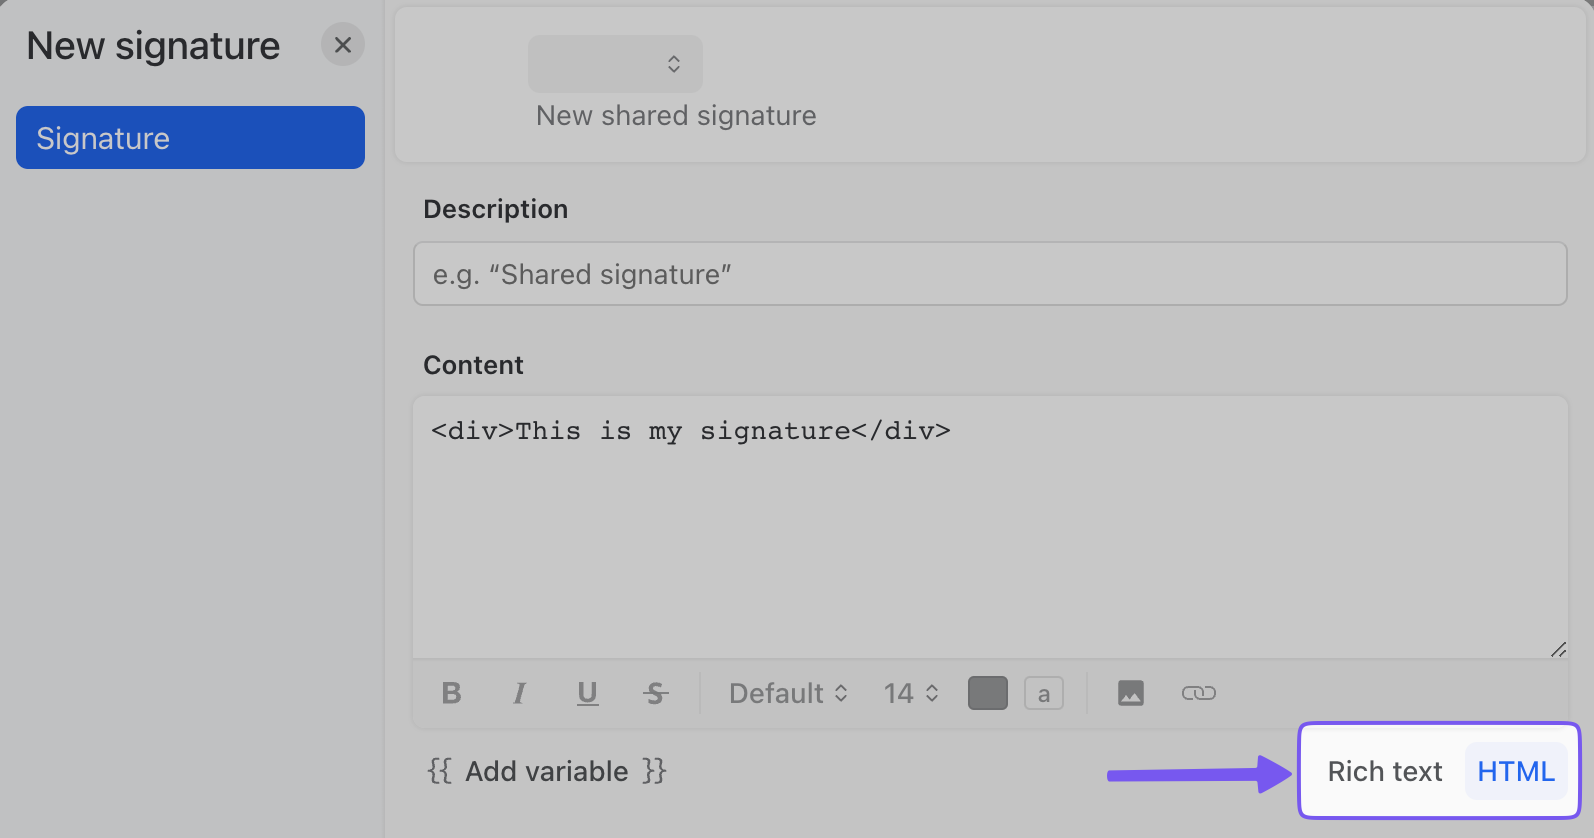Select the Signature tab in the sidebar

click(190, 137)
